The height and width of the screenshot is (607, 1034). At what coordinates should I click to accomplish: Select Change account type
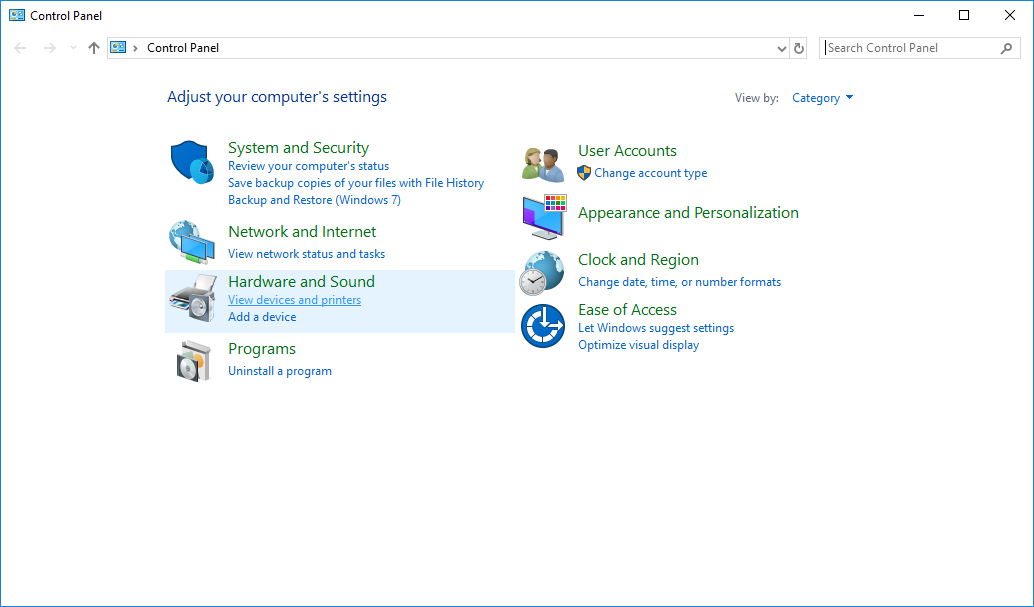(650, 173)
